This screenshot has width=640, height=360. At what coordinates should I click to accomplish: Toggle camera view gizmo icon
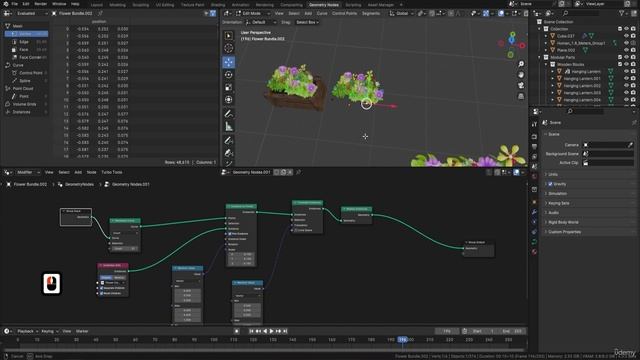pyautogui.click(x=521, y=85)
